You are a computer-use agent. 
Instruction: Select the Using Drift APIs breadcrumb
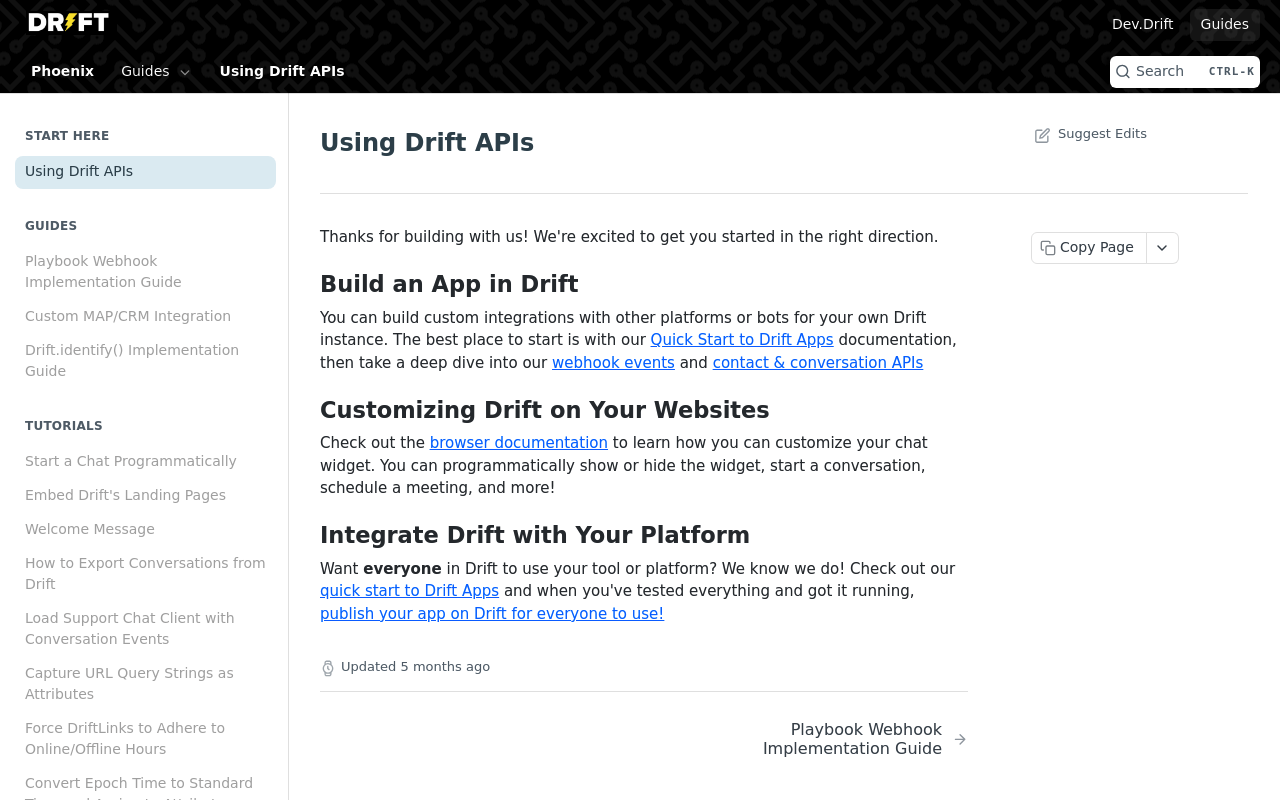pyautogui.click(x=282, y=71)
